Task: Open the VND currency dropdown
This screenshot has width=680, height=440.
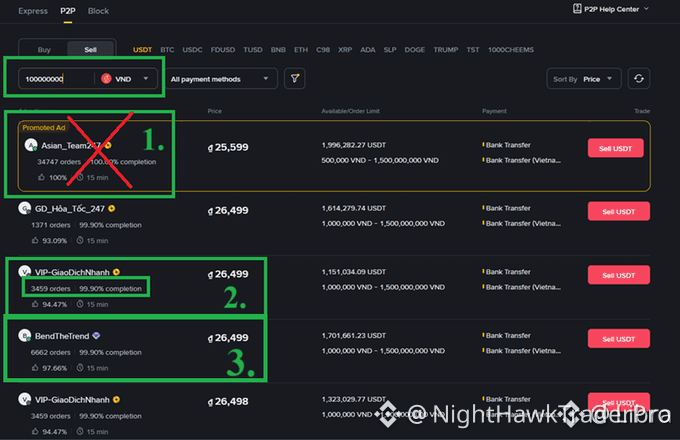Action: point(125,79)
